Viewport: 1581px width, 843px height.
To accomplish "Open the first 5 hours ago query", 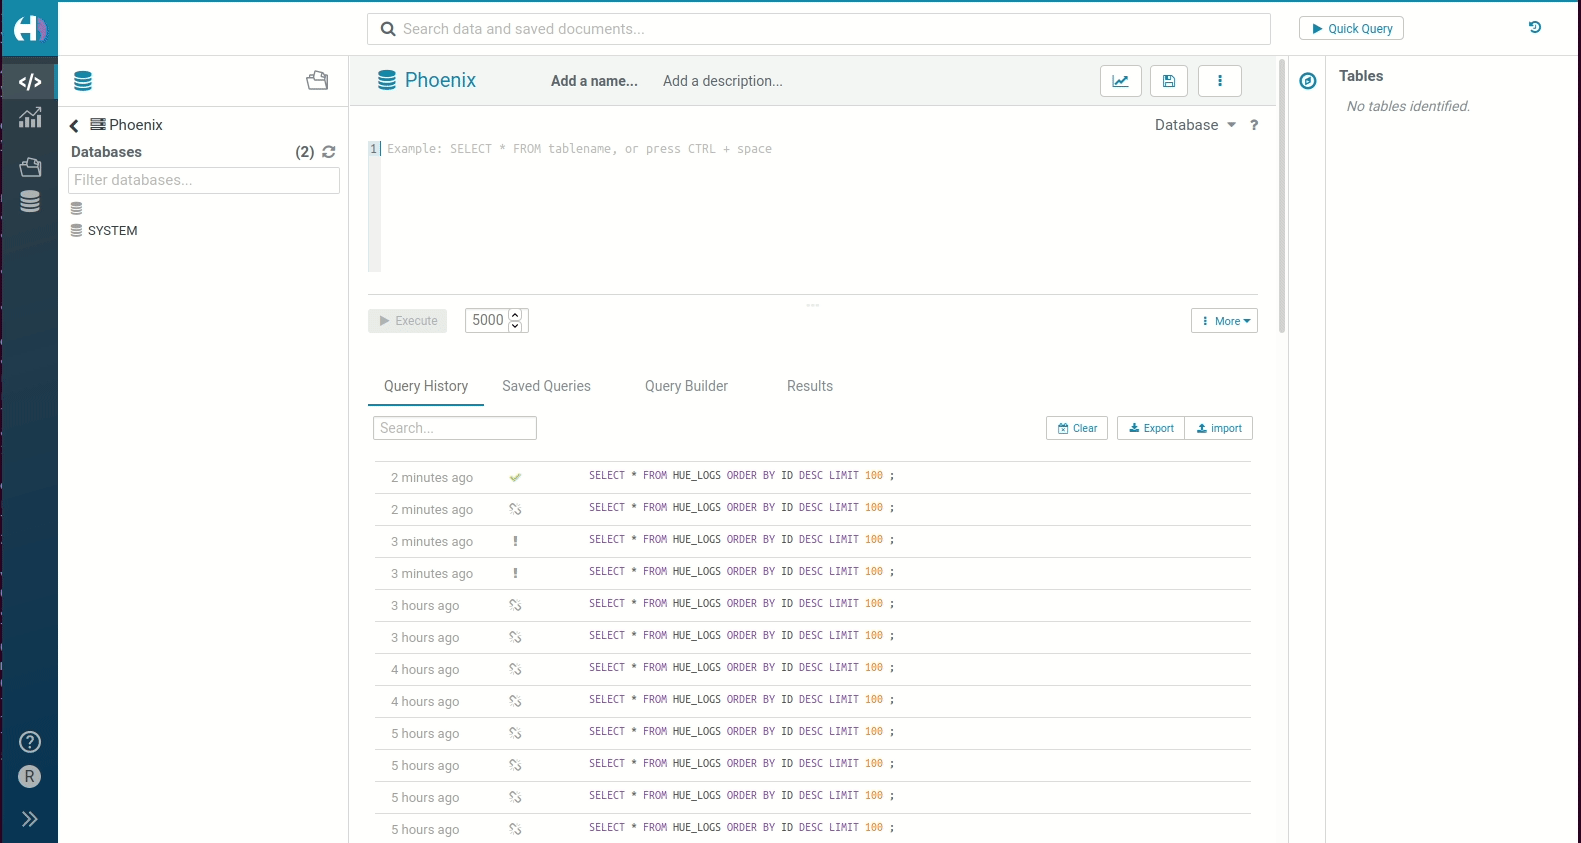I will coord(813,734).
